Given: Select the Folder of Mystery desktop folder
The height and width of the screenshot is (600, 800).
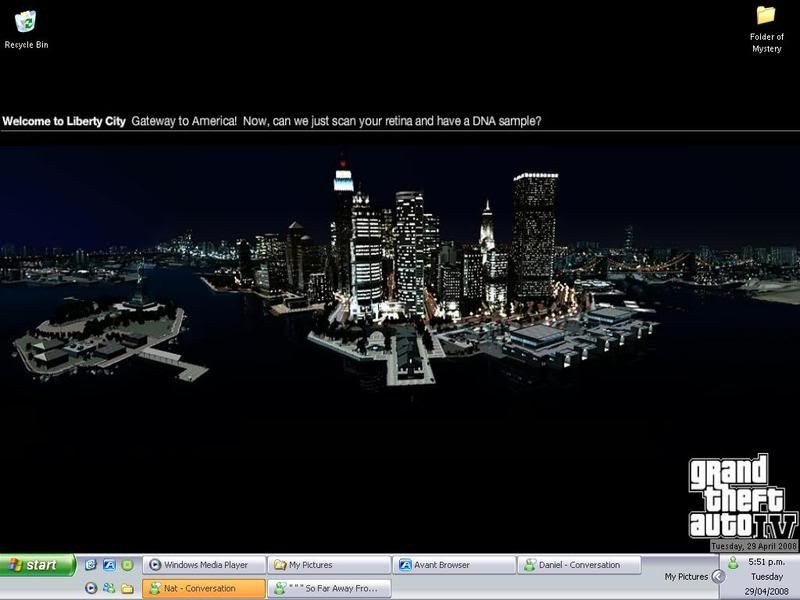Looking at the screenshot, I should click(766, 30).
